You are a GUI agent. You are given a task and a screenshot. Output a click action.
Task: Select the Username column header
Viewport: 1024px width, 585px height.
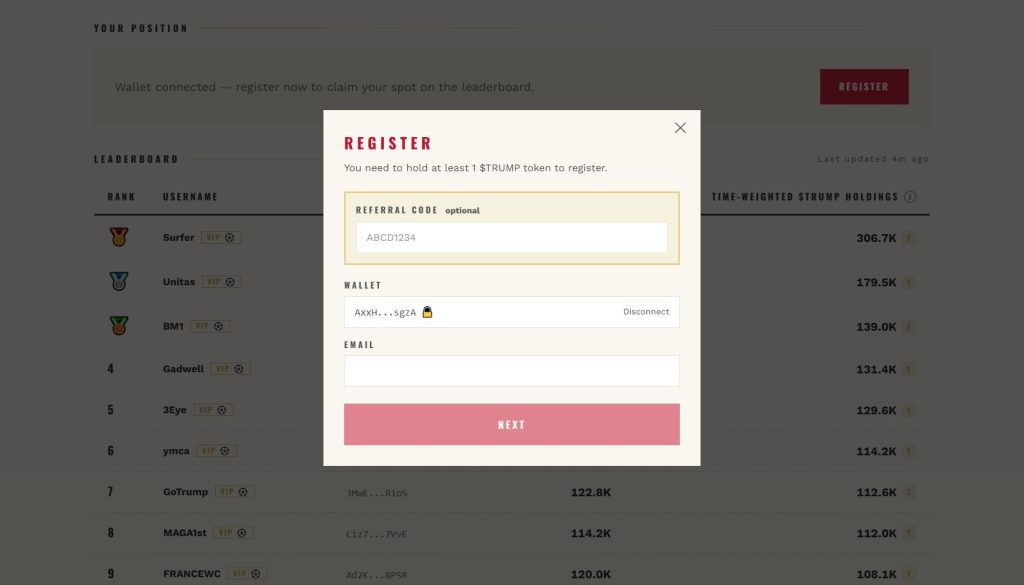pos(190,197)
